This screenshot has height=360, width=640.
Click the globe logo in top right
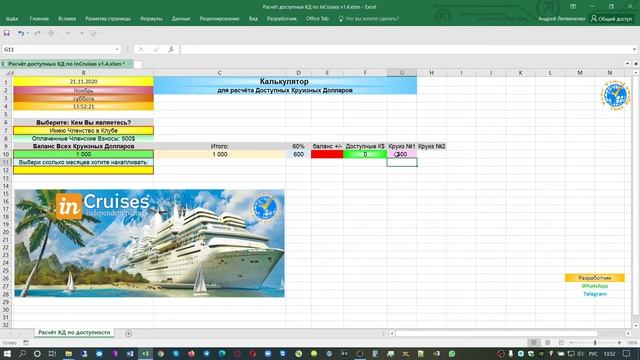point(615,95)
